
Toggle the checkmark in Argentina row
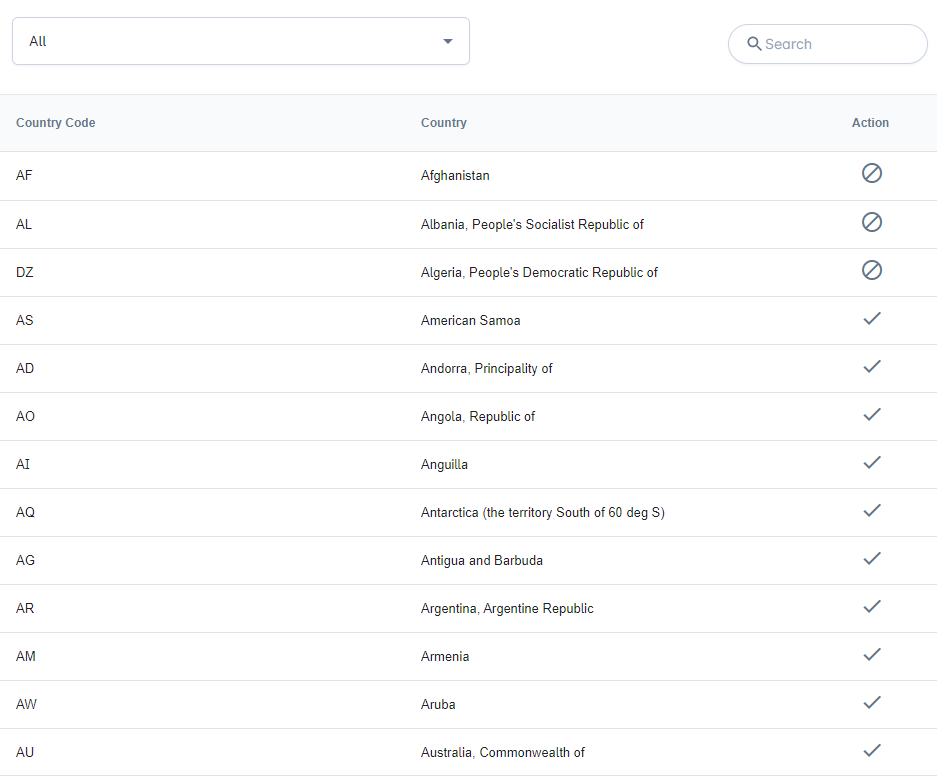tap(872, 607)
